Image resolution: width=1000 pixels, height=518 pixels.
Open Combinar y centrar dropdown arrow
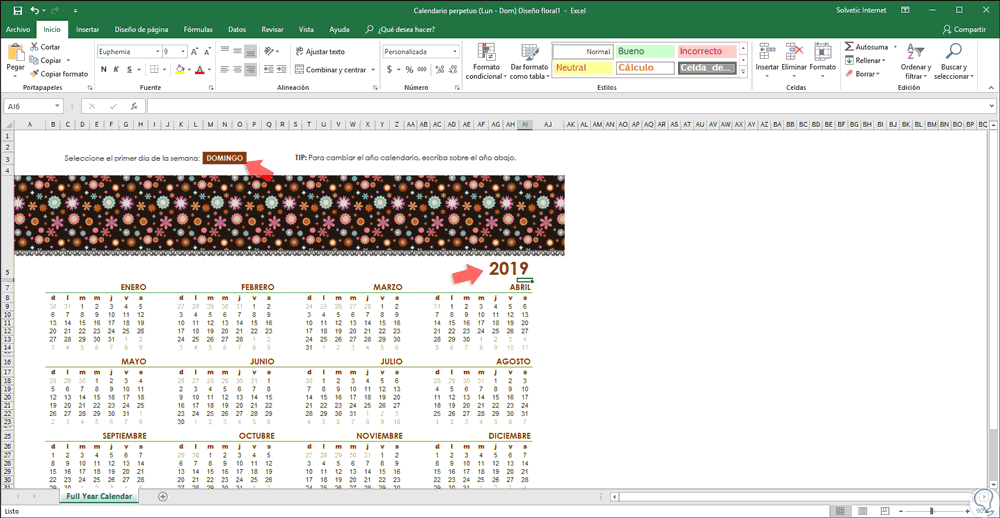[x=373, y=70]
